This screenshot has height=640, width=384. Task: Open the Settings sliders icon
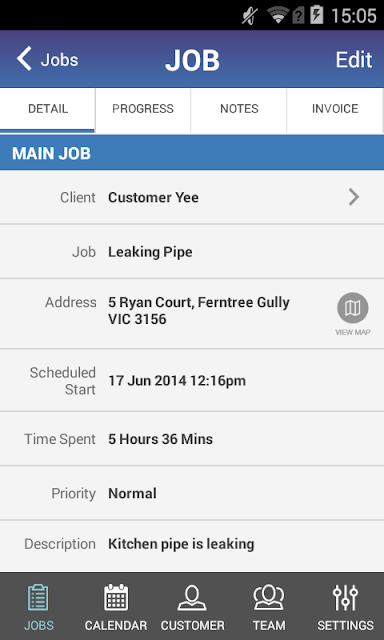345,598
